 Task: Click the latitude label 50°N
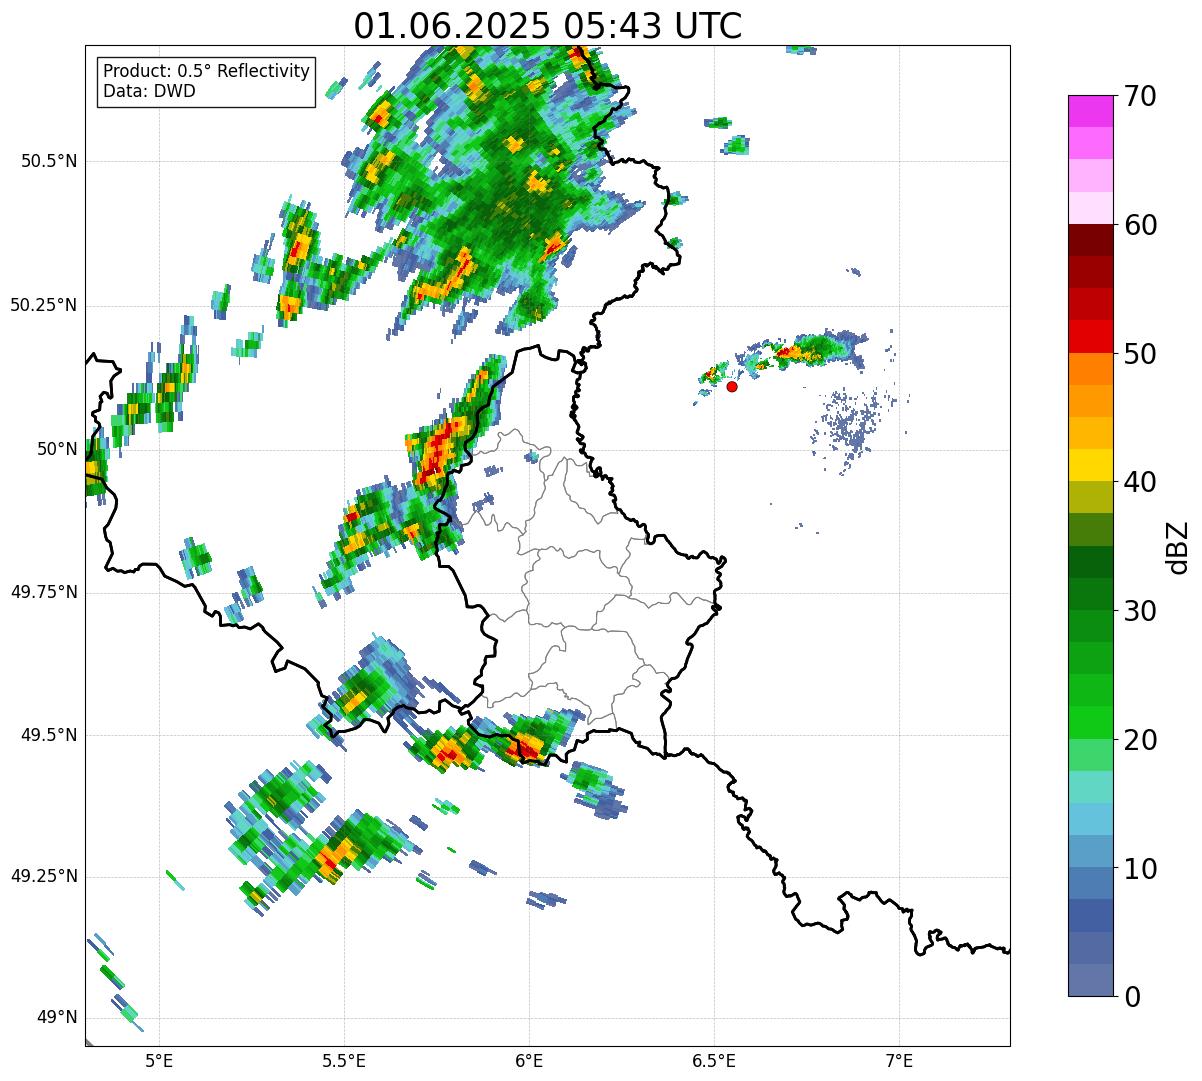[x=57, y=449]
